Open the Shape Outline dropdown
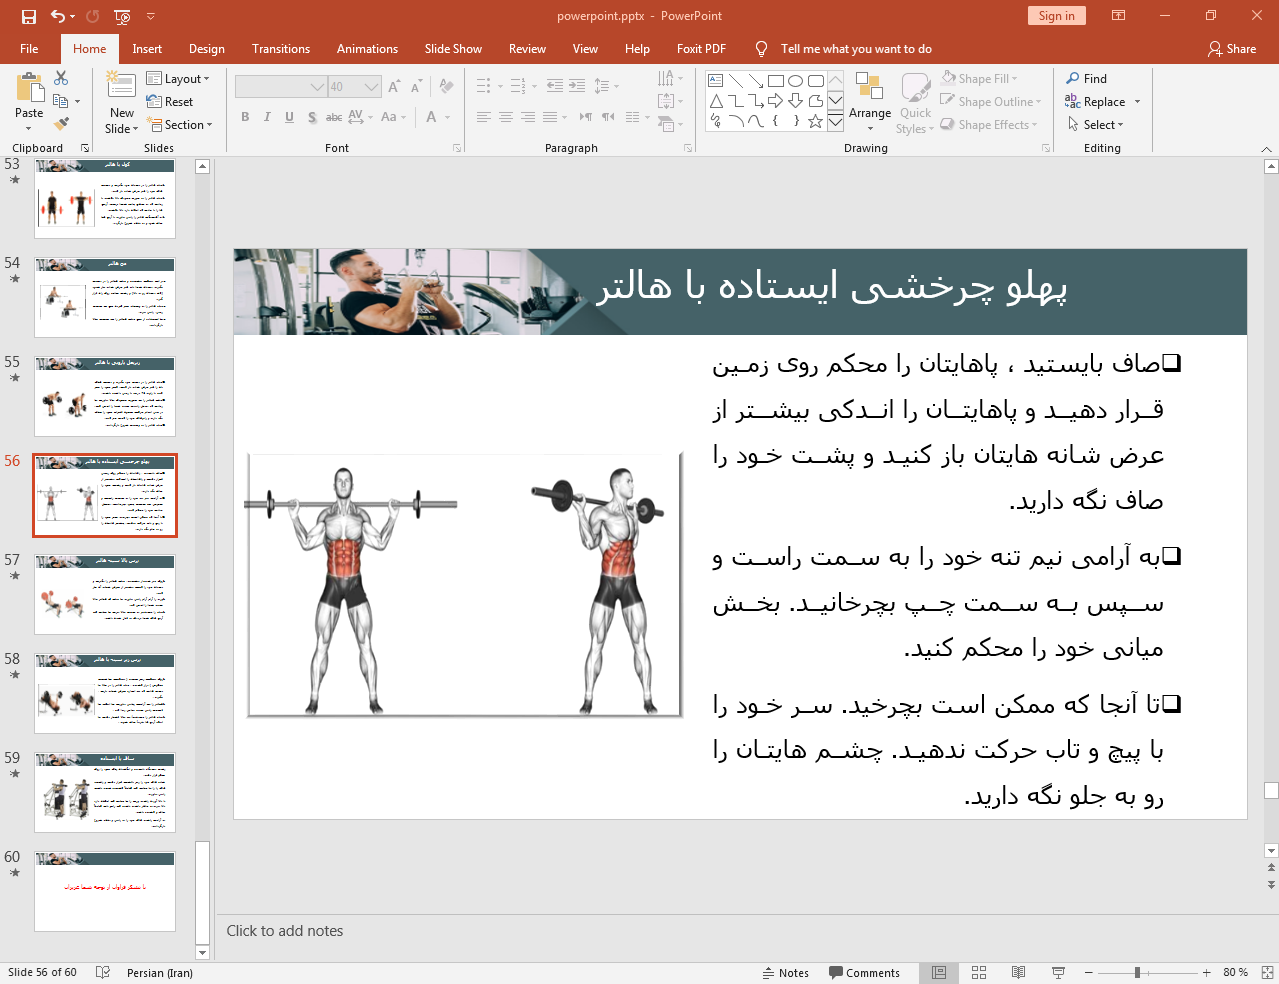 click(x=991, y=102)
